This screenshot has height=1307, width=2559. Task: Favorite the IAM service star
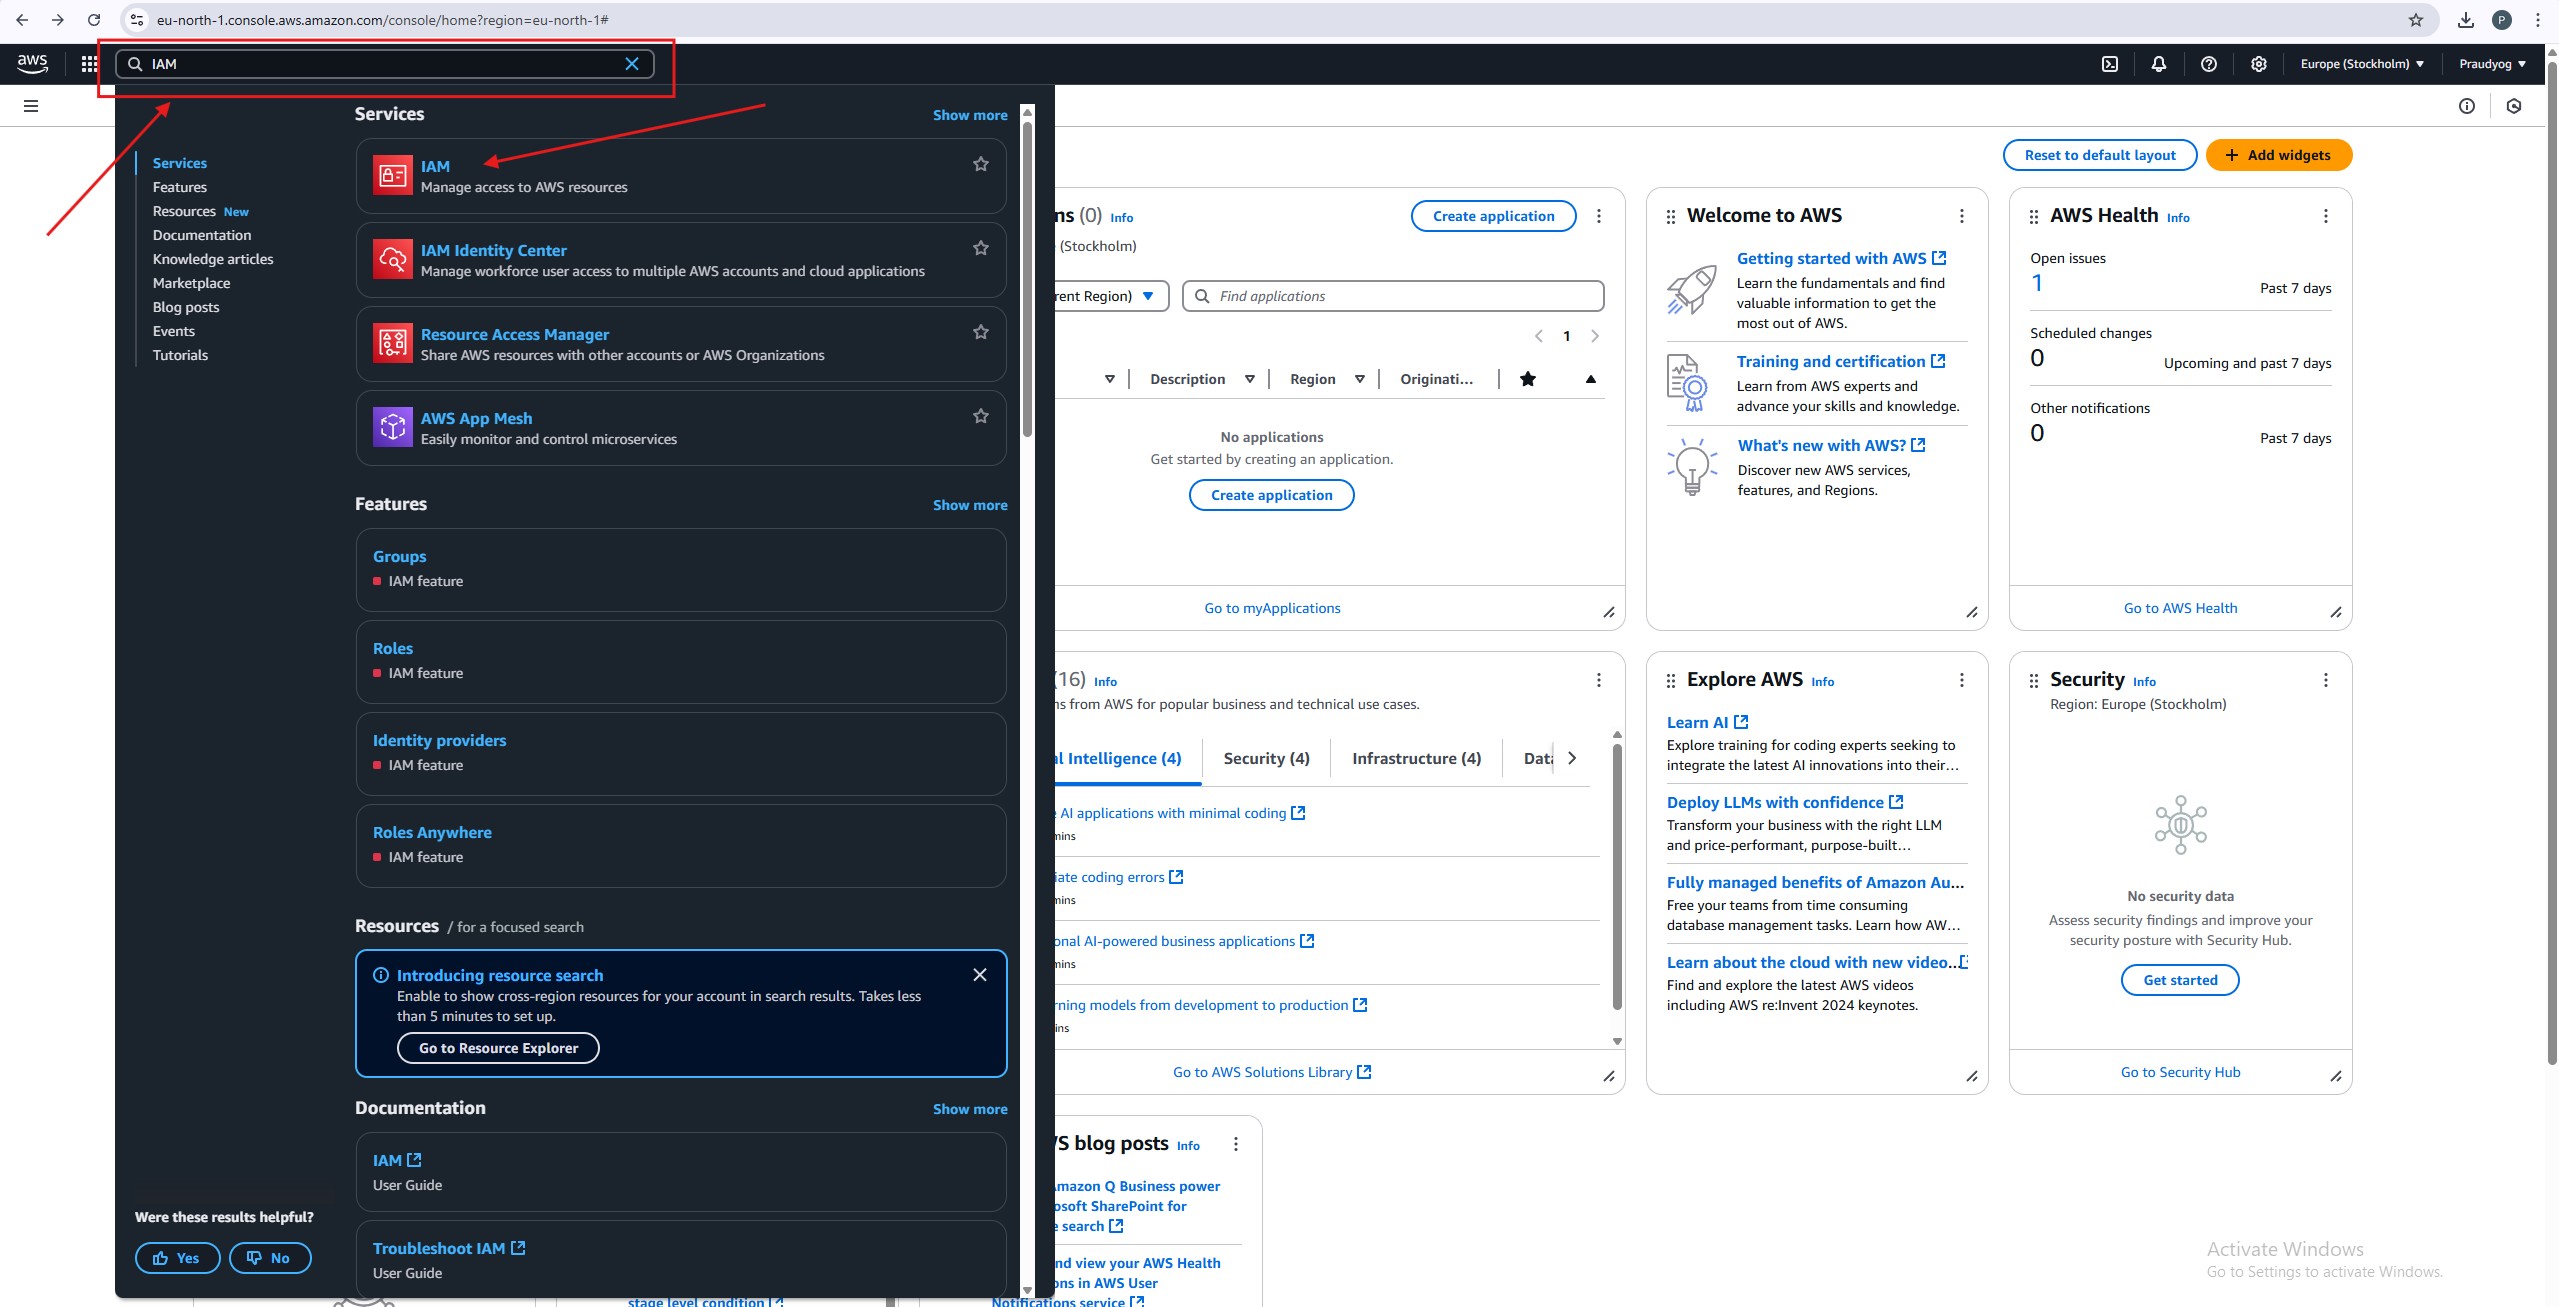coord(981,164)
